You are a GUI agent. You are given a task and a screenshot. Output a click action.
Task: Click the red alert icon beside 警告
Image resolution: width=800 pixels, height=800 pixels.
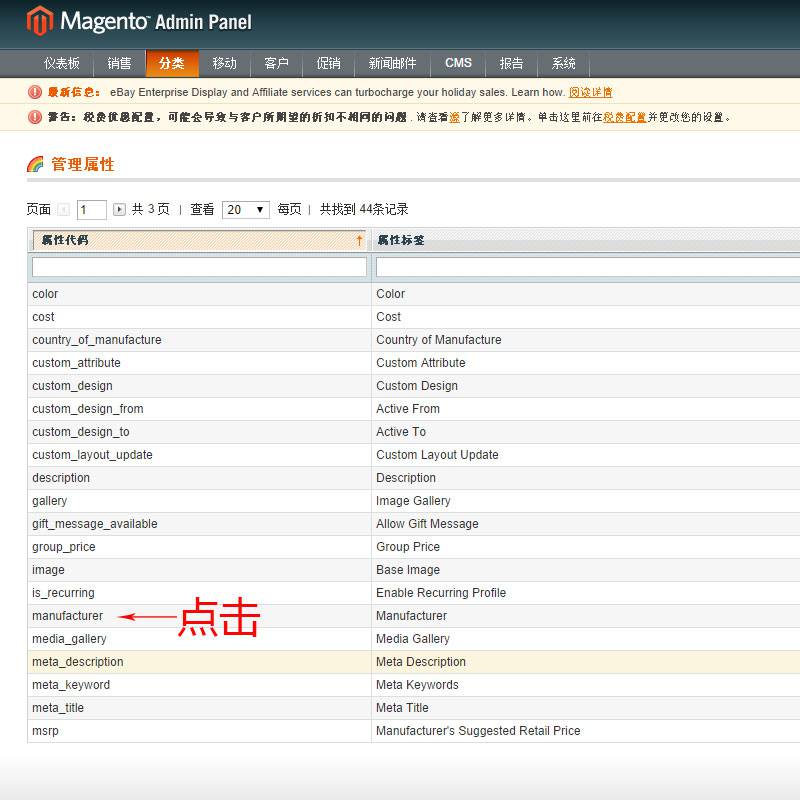click(35, 117)
